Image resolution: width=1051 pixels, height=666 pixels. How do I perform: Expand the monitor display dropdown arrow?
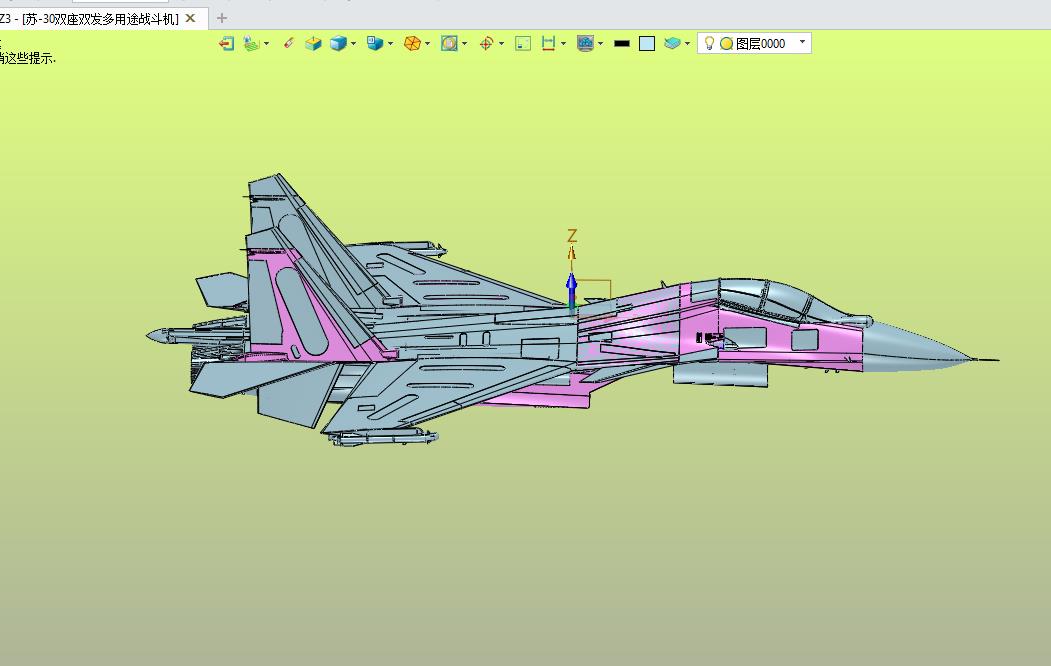[600, 44]
